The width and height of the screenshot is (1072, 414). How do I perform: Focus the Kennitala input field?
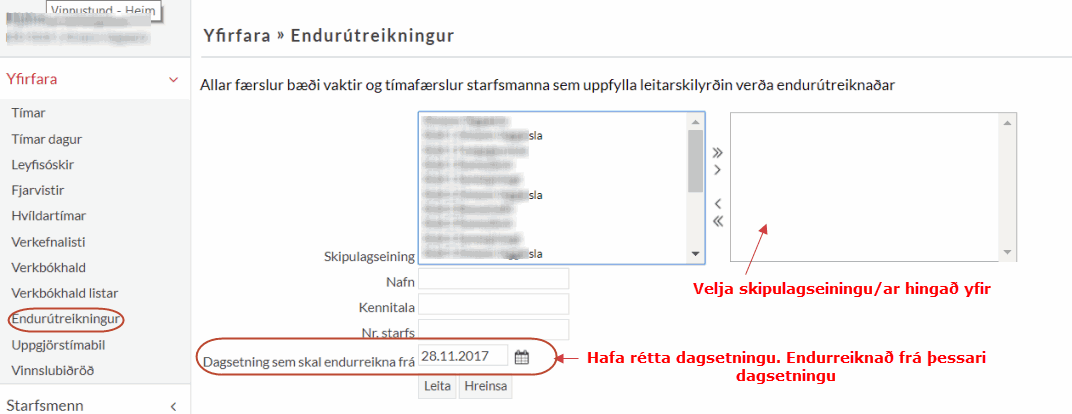point(494,305)
